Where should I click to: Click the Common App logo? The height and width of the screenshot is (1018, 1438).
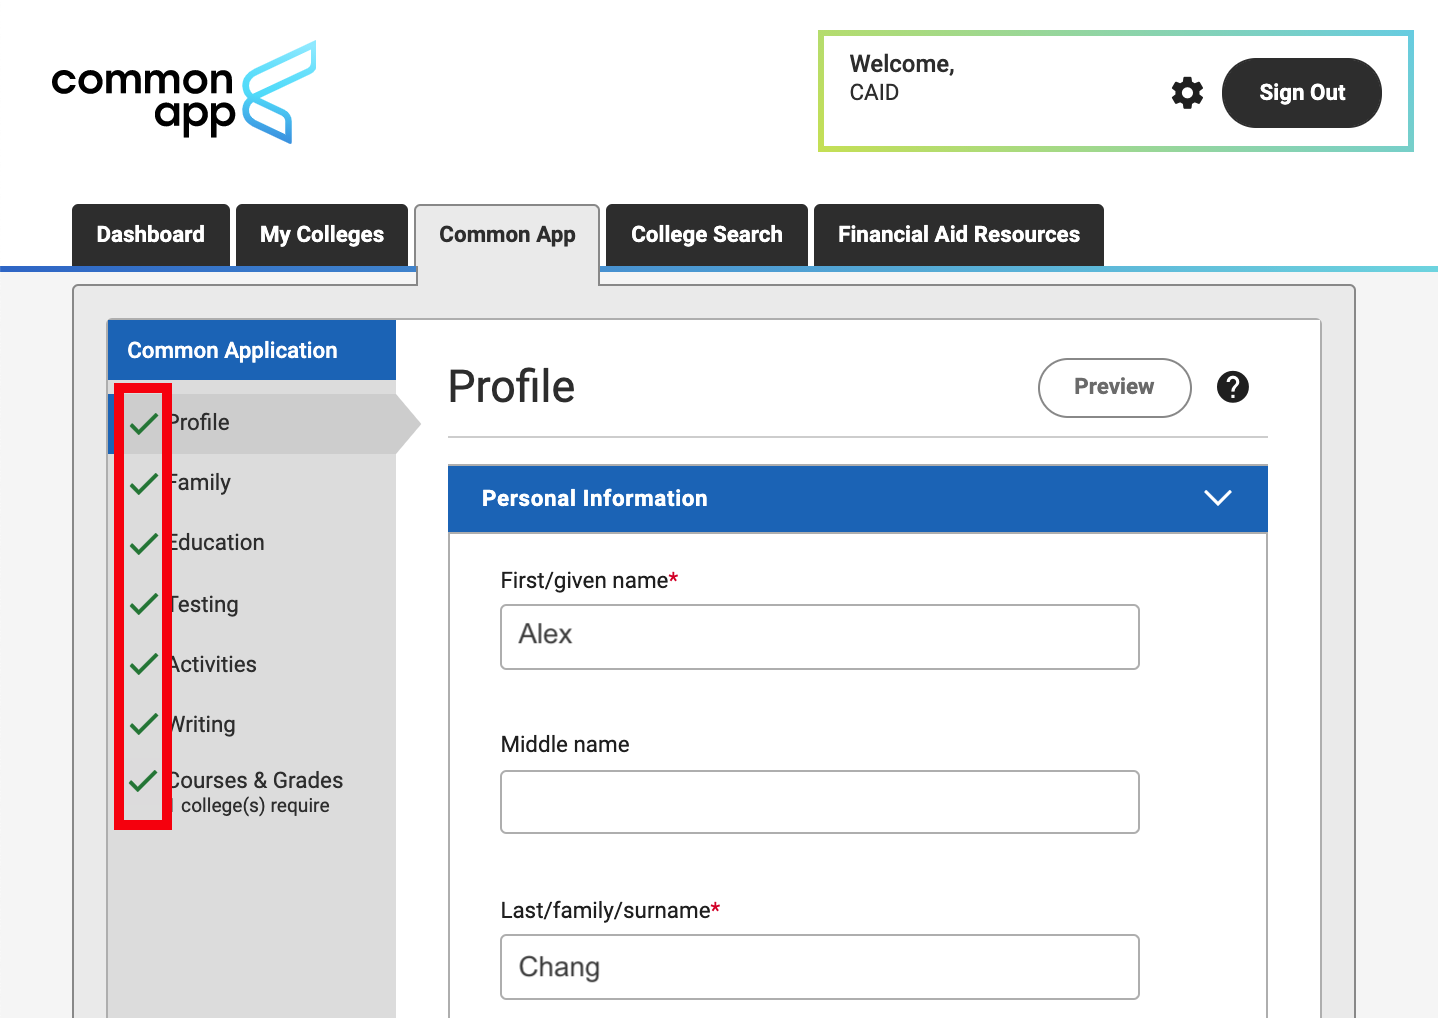[184, 93]
